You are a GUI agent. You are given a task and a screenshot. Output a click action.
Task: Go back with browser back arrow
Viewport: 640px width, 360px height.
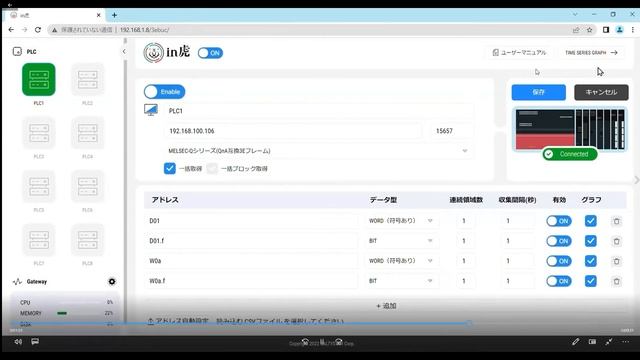11,30
